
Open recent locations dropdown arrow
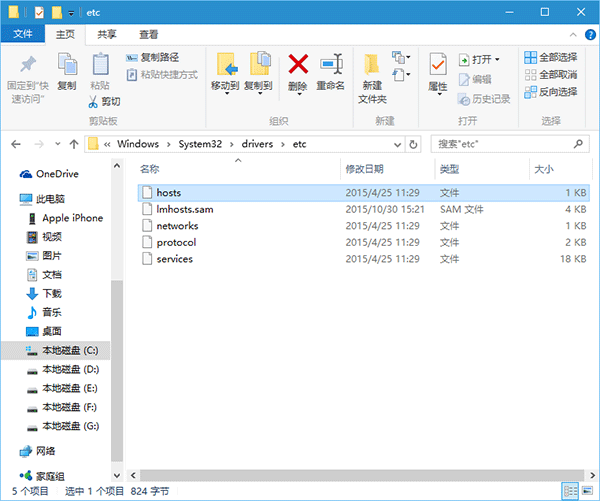click(x=57, y=144)
